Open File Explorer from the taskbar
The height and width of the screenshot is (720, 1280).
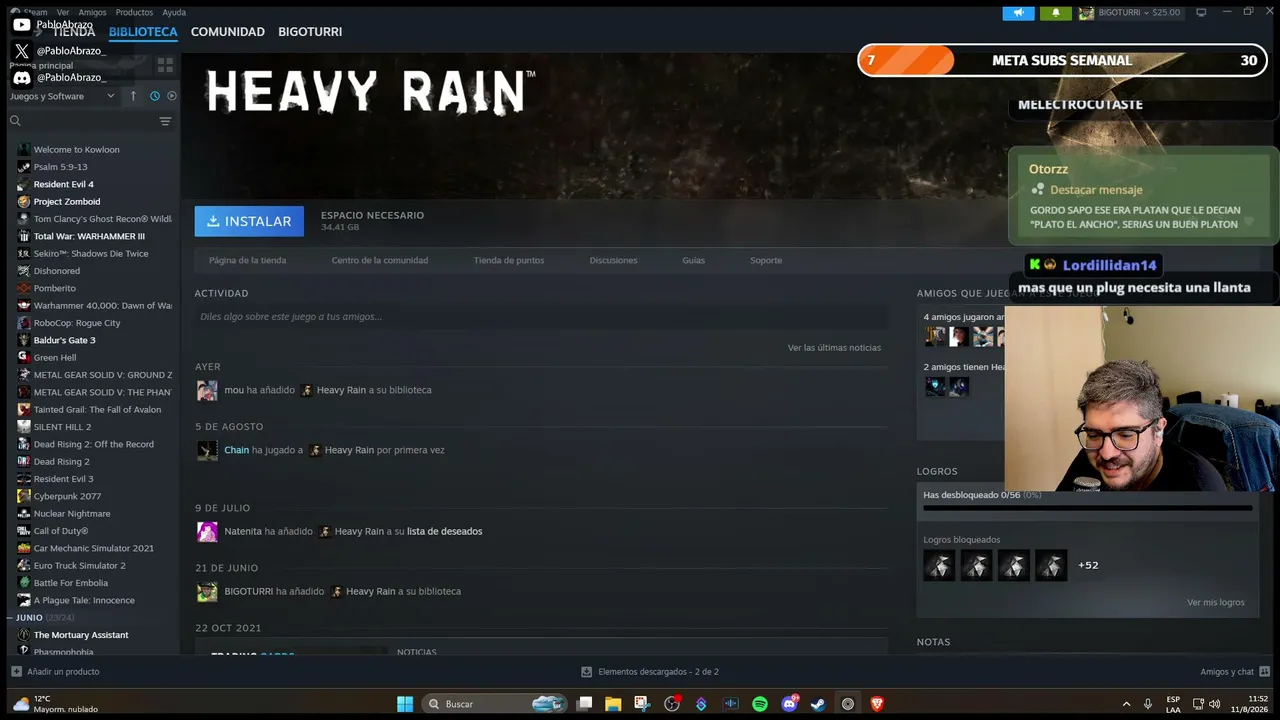coord(613,704)
